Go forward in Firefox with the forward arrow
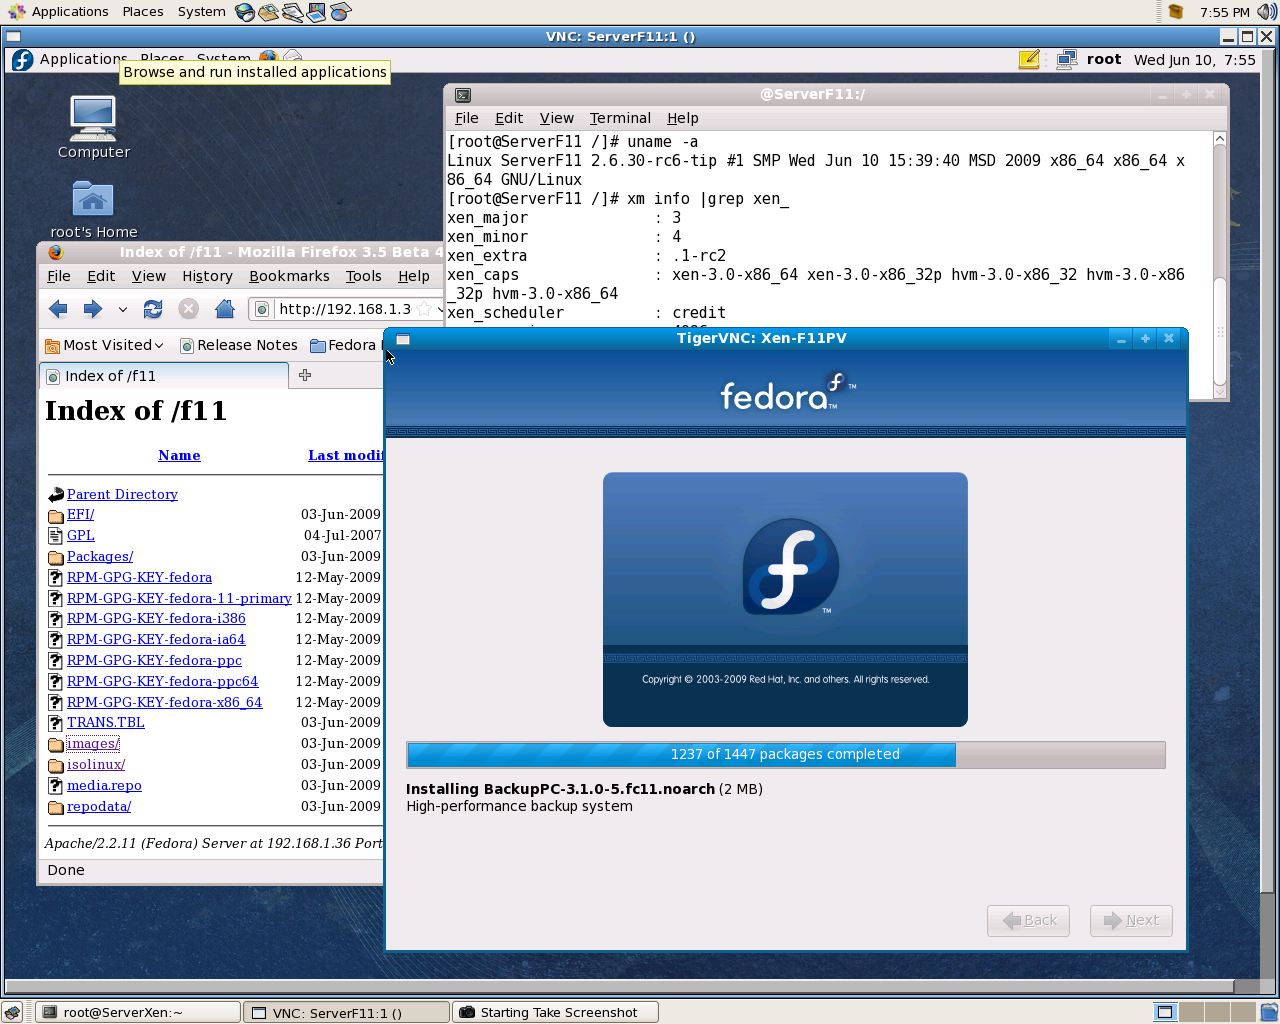 (92, 309)
